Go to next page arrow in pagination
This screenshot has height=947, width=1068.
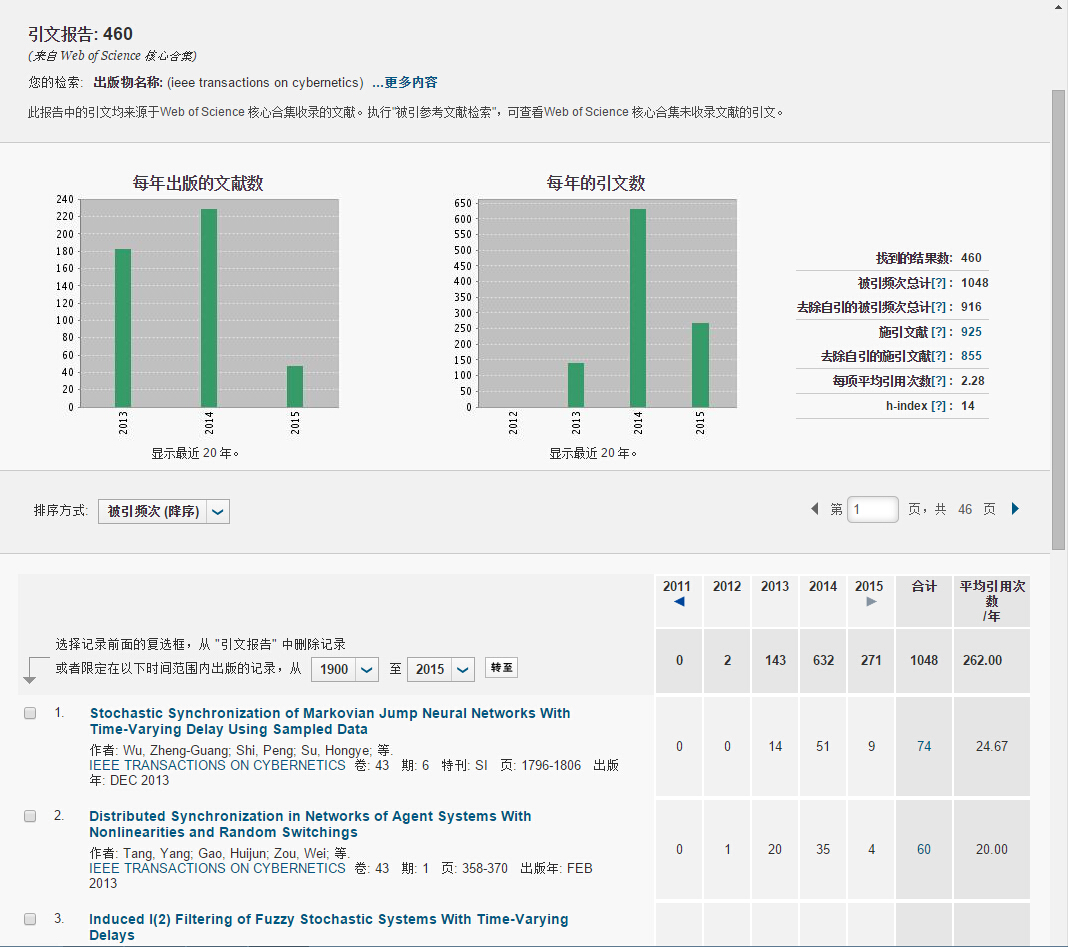pos(1015,509)
